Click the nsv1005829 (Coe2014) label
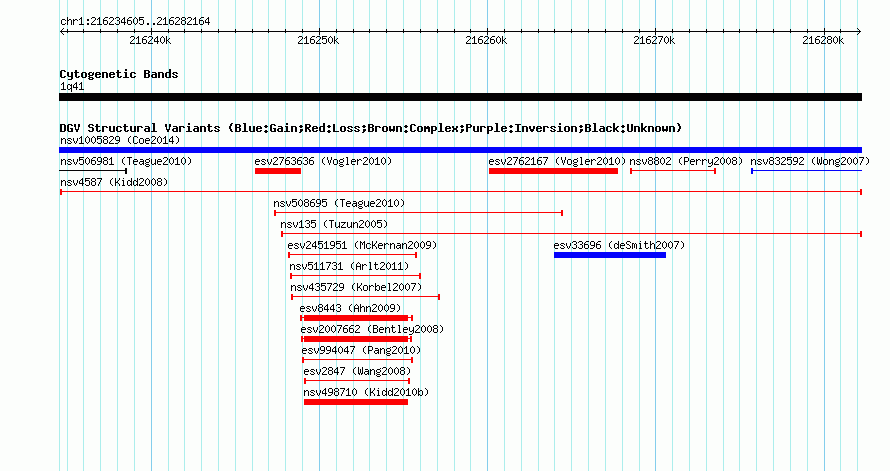The width and height of the screenshot is (890, 471). [x=120, y=140]
